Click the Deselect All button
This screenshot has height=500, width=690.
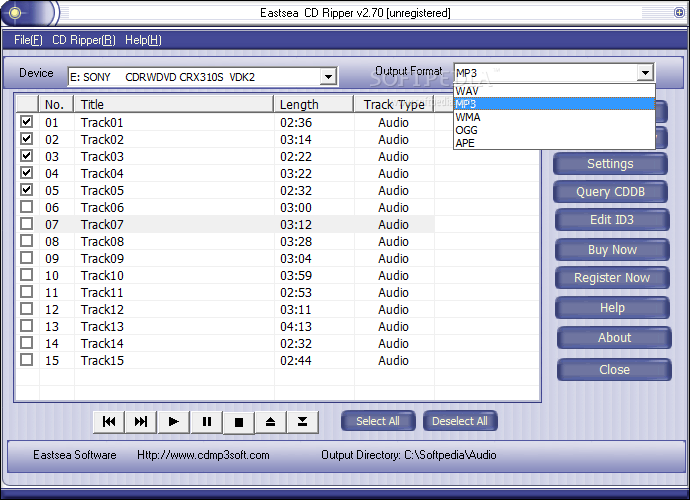tap(460, 421)
